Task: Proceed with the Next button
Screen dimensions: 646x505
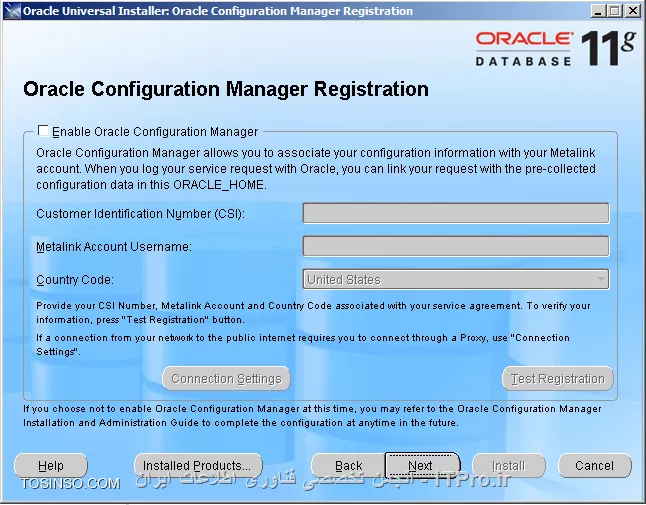Action: 422,465
